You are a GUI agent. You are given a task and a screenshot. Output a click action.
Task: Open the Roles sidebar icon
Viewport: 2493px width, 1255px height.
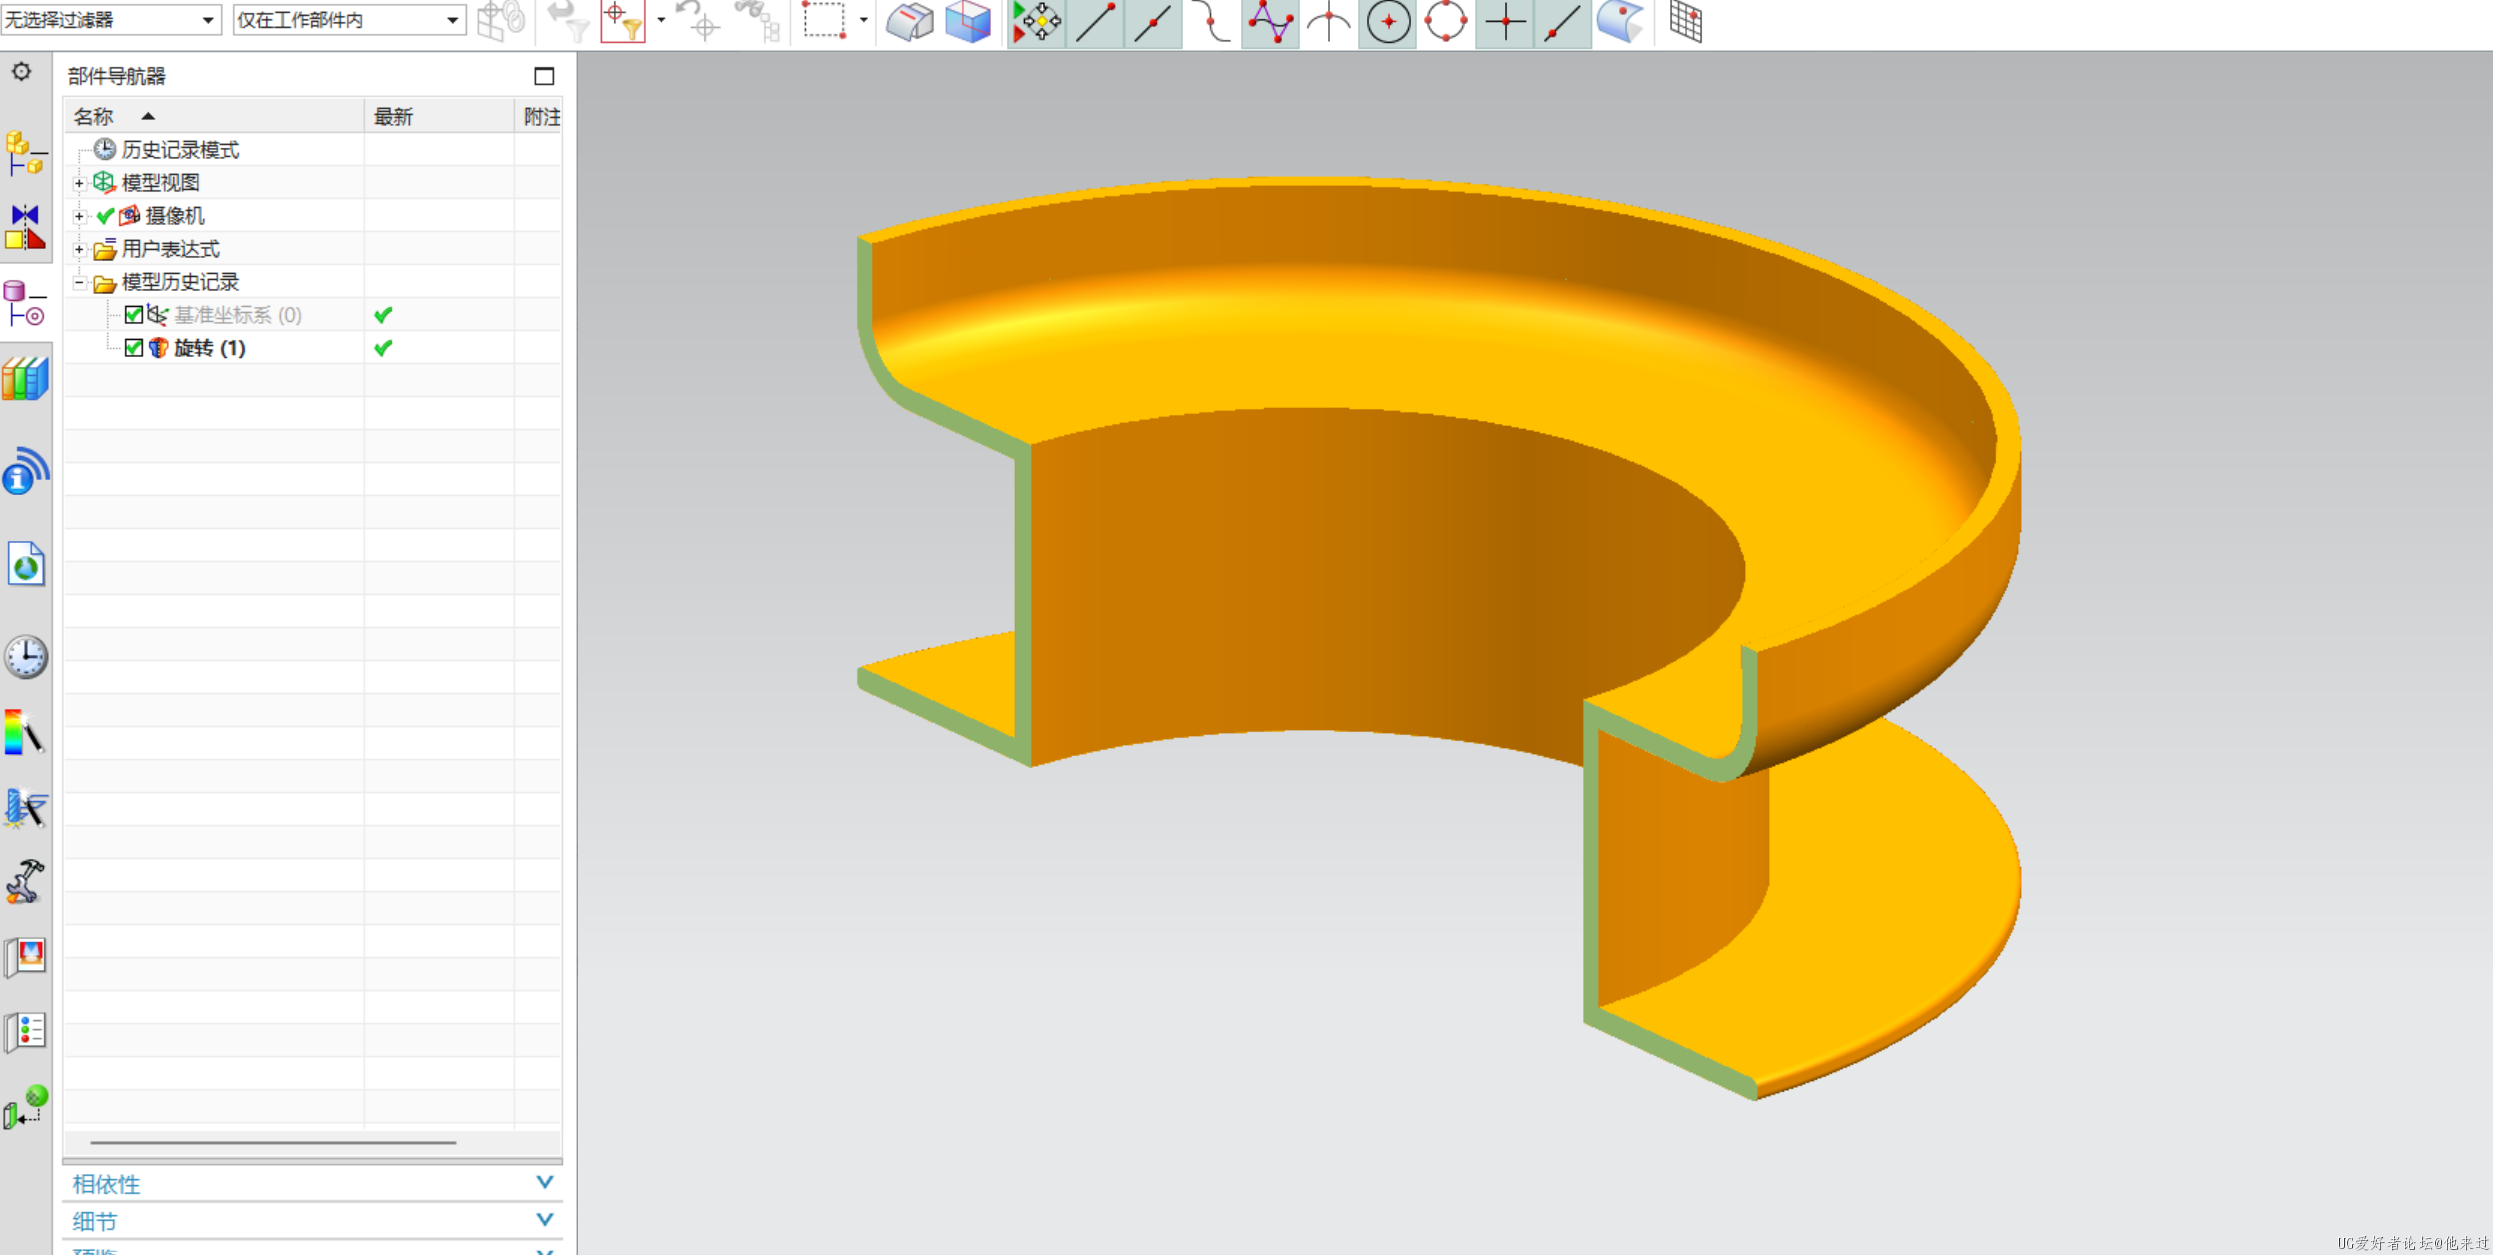[x=25, y=957]
